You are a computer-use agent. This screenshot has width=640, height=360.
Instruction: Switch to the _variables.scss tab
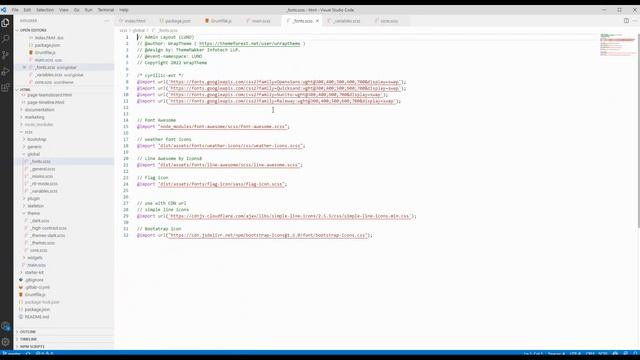(x=347, y=21)
